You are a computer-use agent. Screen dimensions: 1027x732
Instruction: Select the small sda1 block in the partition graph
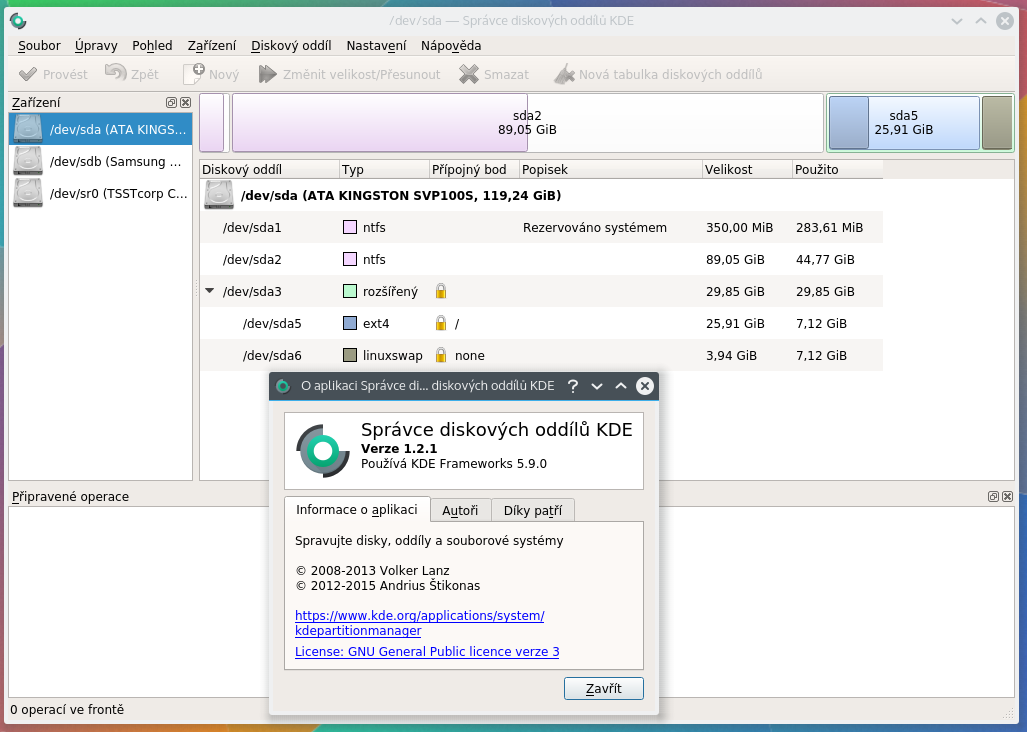click(212, 123)
